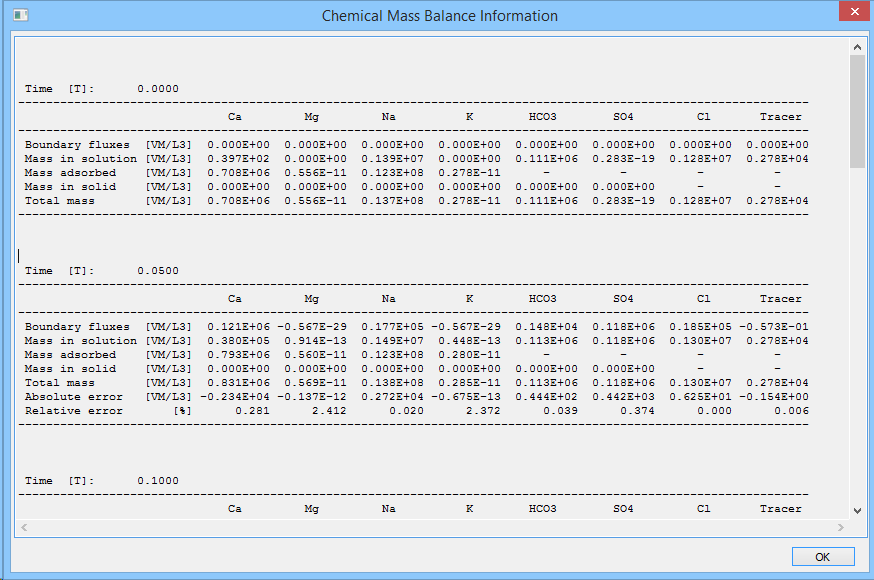This screenshot has height=580, width=874.
Task: Click the HCO3 boundary flux 0.148E+04
Action: [546, 326]
